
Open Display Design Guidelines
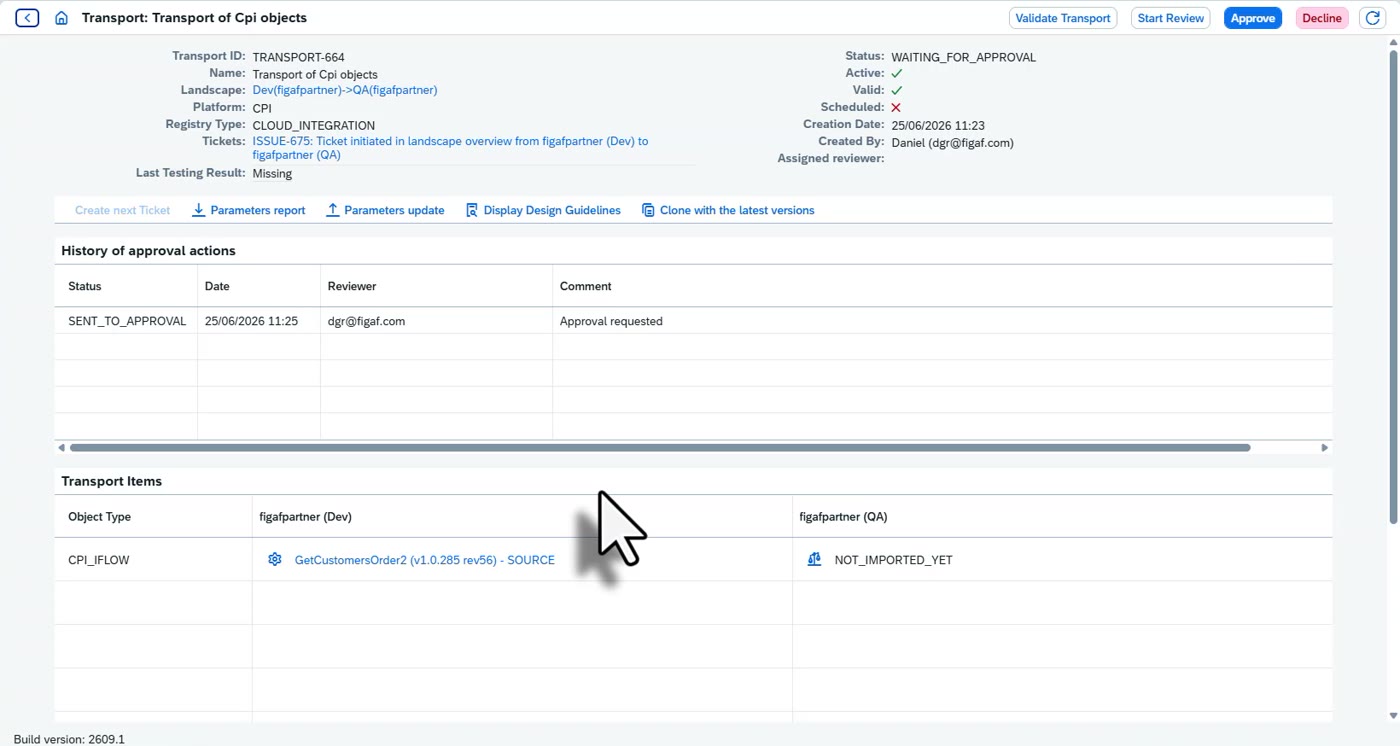pos(543,210)
